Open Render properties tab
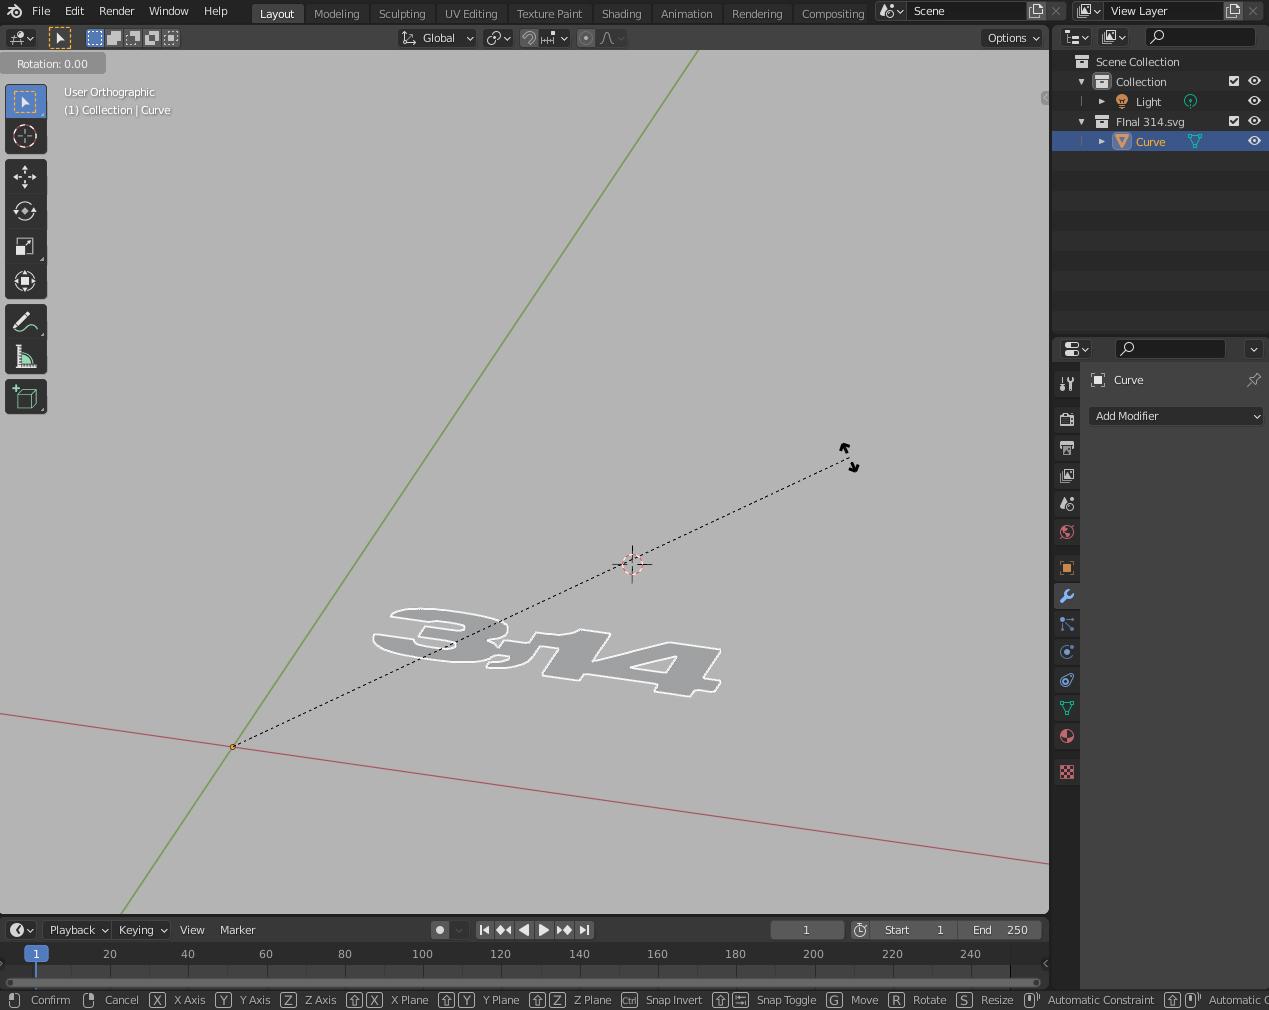Image resolution: width=1269 pixels, height=1010 pixels. click(1067, 419)
